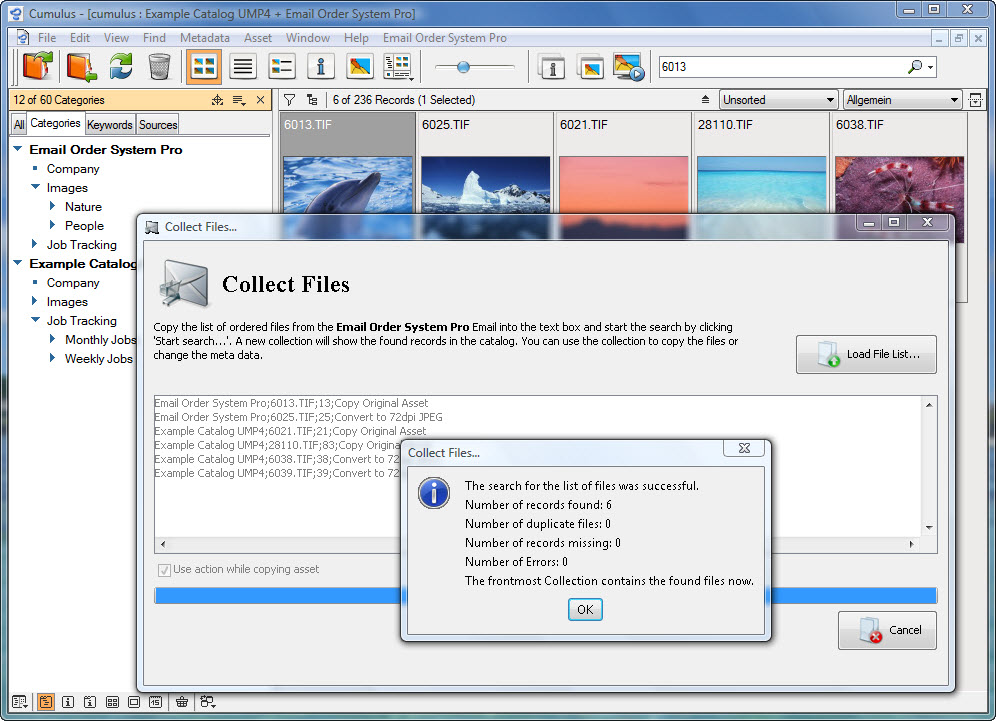Click the calendar 15 icon in status bar

coord(156,702)
